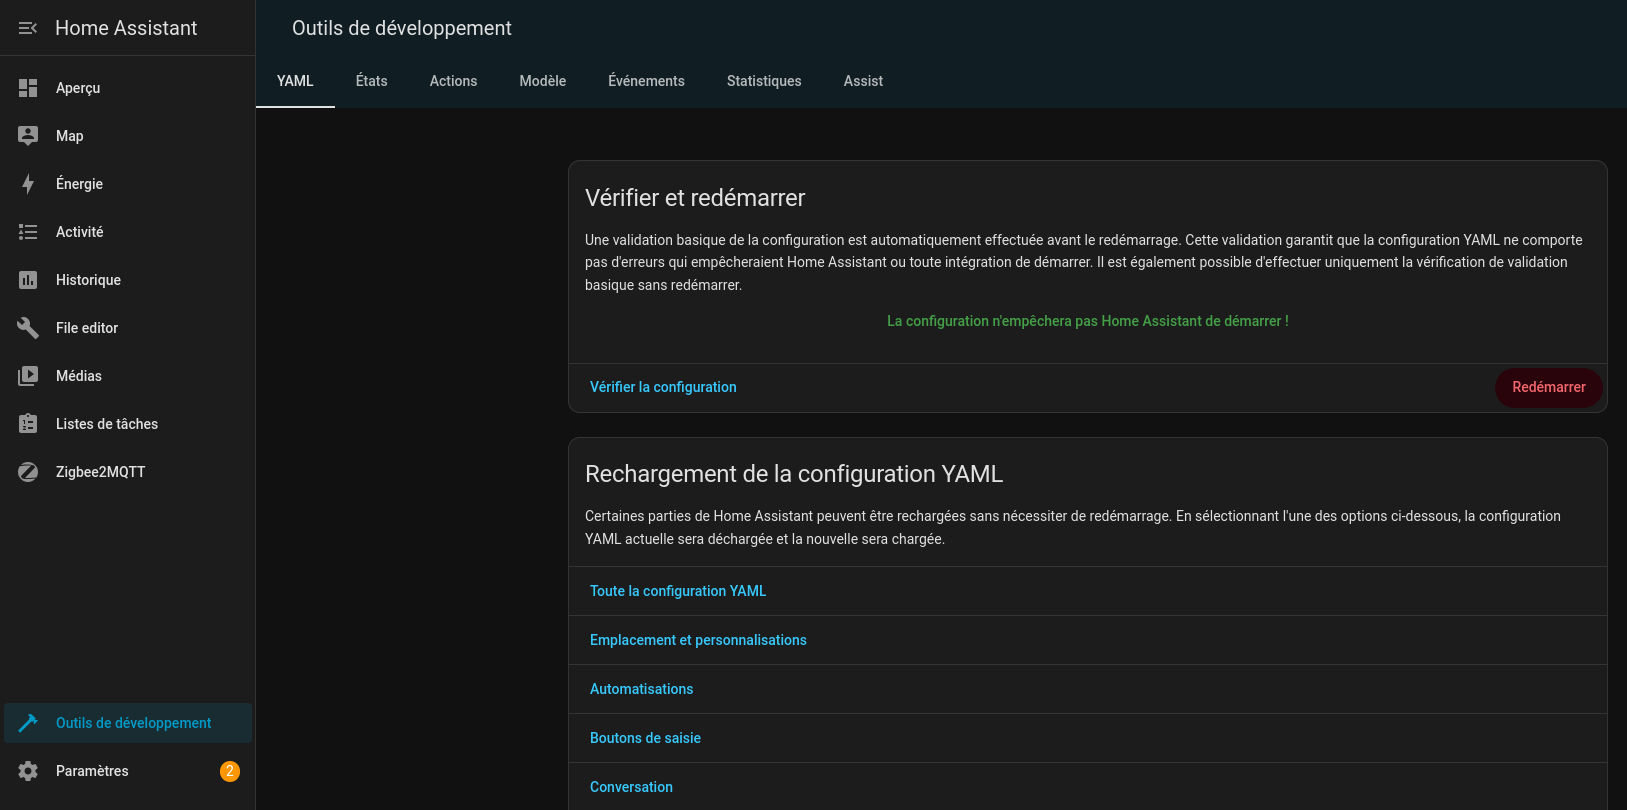This screenshot has width=1627, height=810.
Task: Click the Rechargement de la configuration YAML heading
Action: pos(794,474)
